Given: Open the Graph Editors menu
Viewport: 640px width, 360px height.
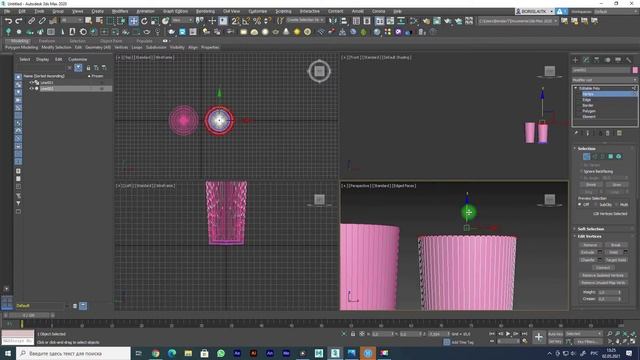Looking at the screenshot, I should [x=175, y=11].
